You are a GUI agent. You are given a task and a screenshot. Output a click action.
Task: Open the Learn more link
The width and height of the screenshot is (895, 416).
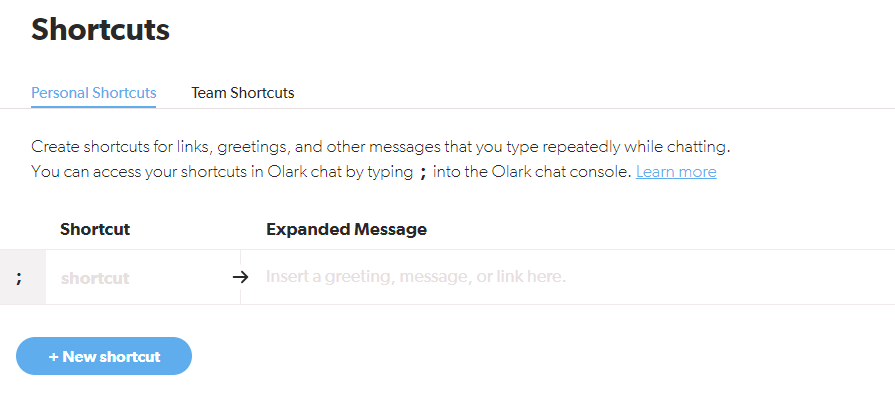coord(676,172)
